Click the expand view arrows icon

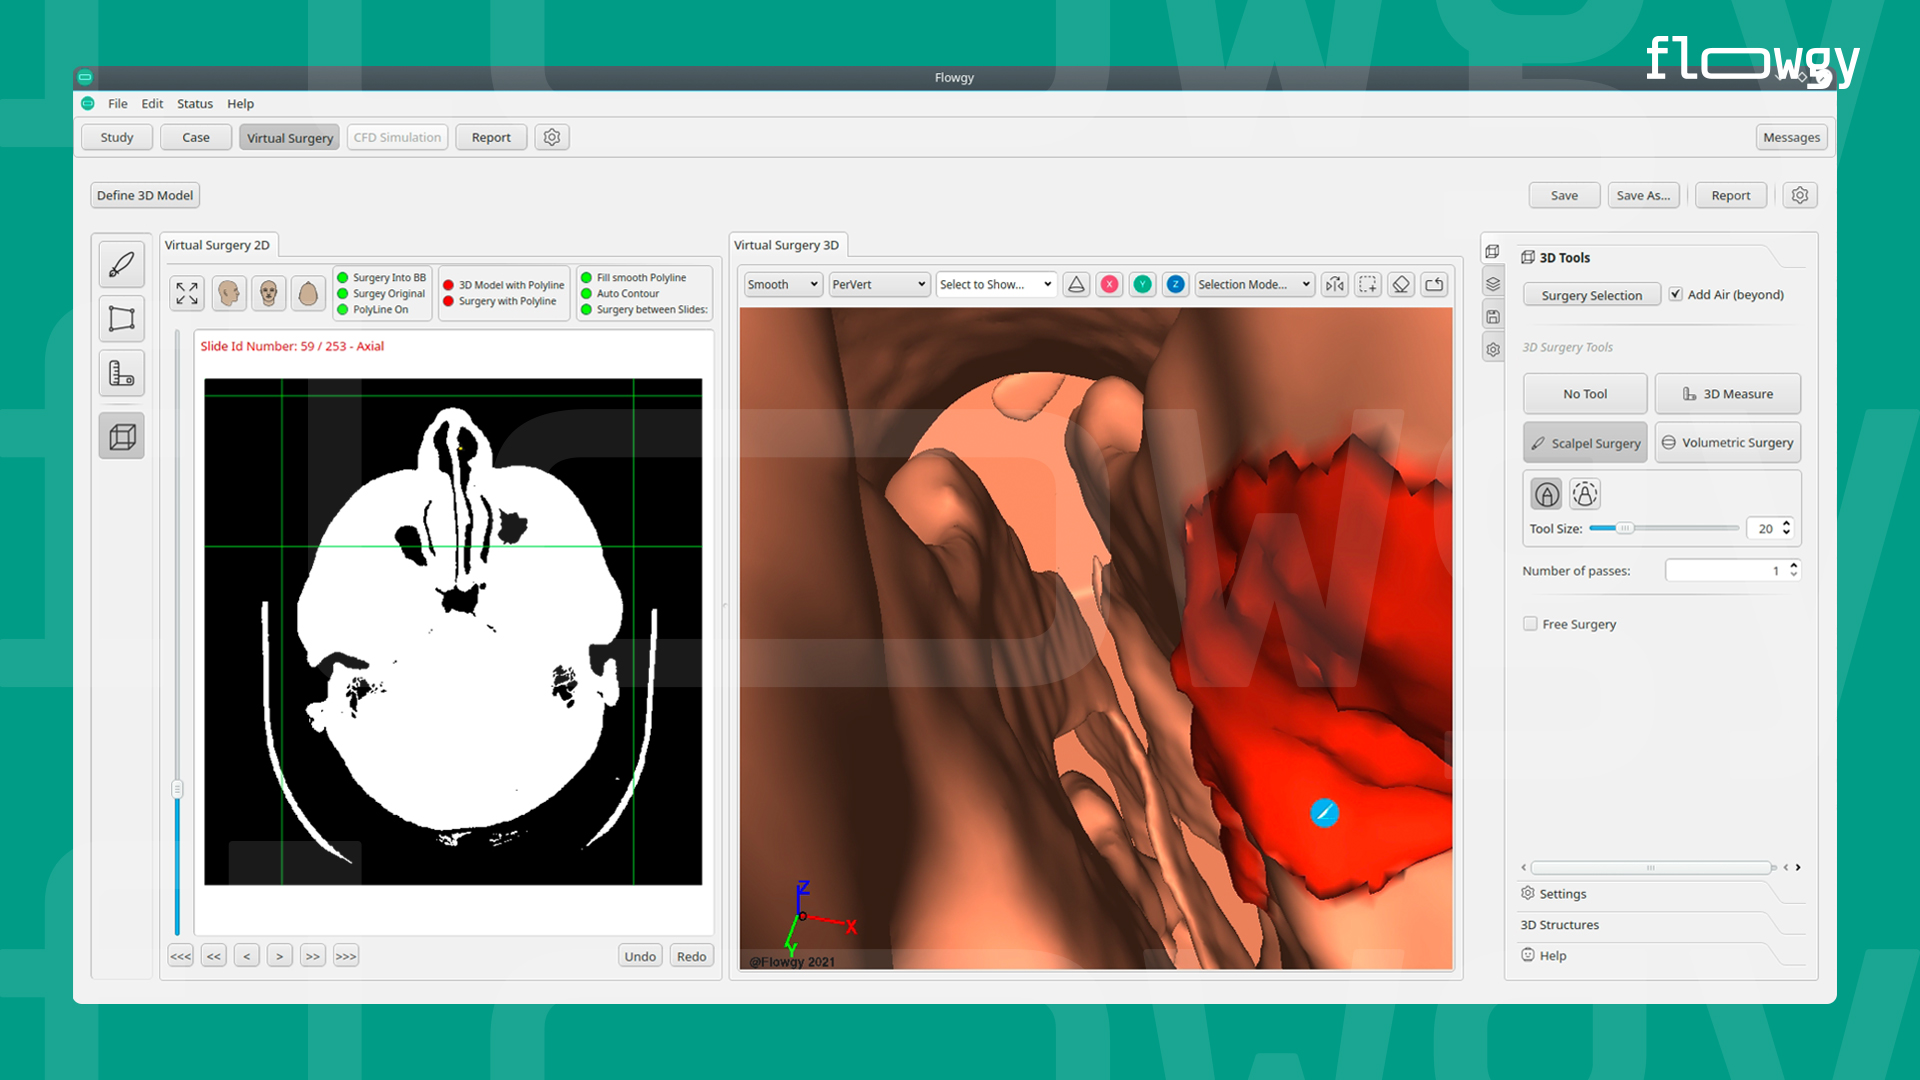point(186,293)
